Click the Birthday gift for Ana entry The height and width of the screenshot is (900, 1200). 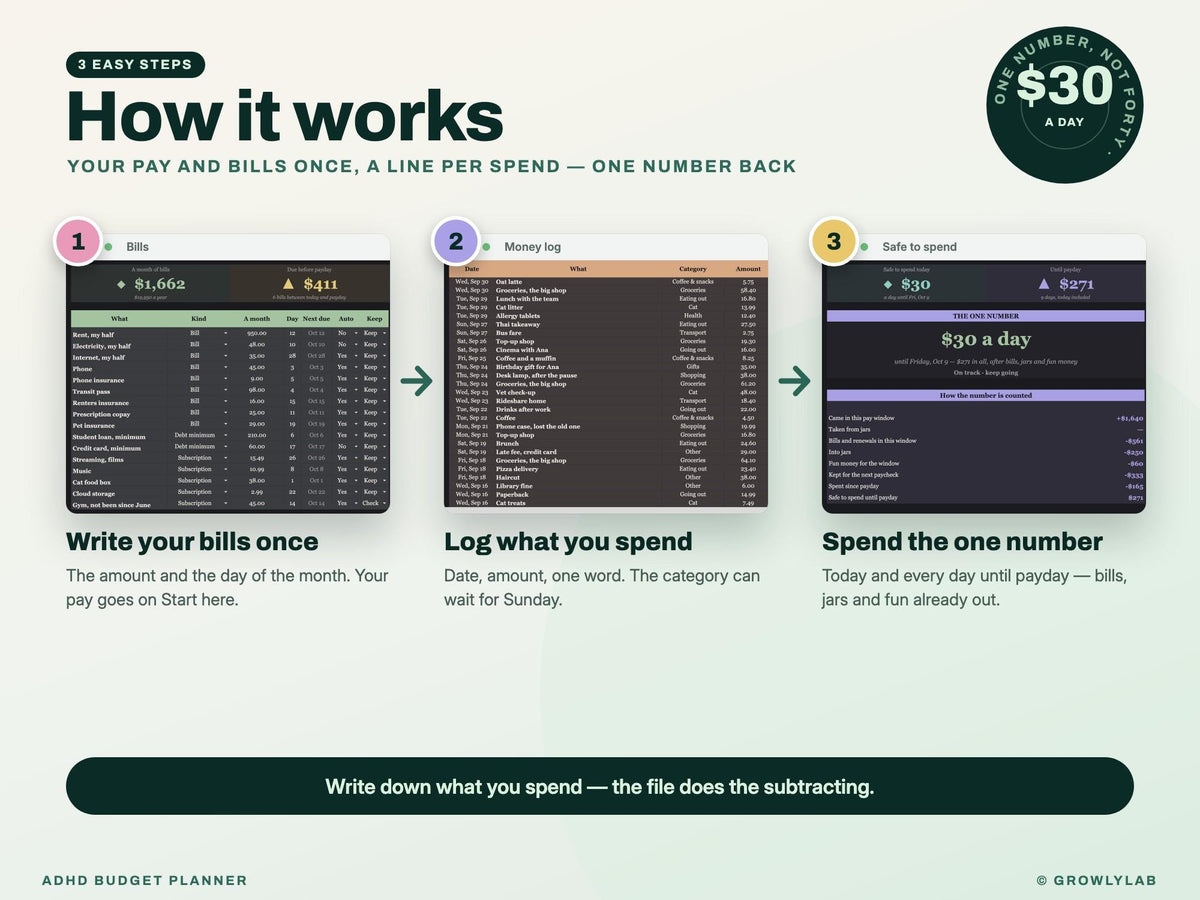(x=527, y=367)
